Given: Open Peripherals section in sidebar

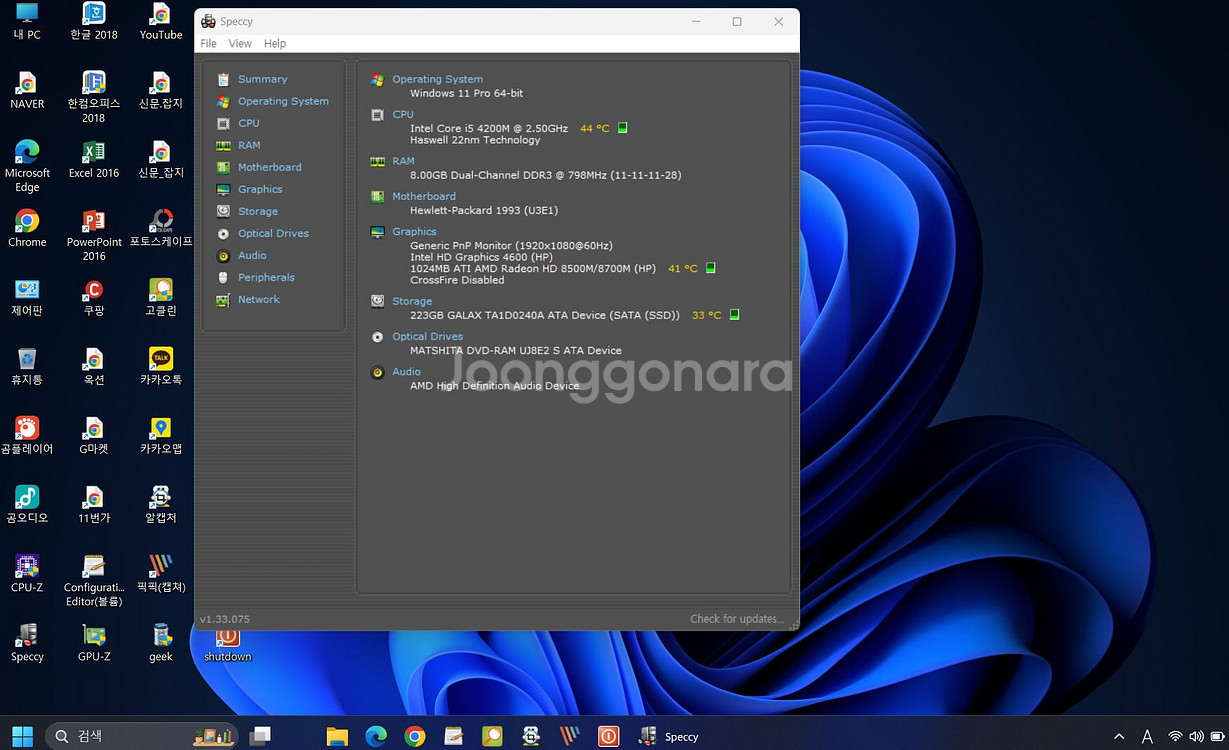Looking at the screenshot, I should 266,277.
